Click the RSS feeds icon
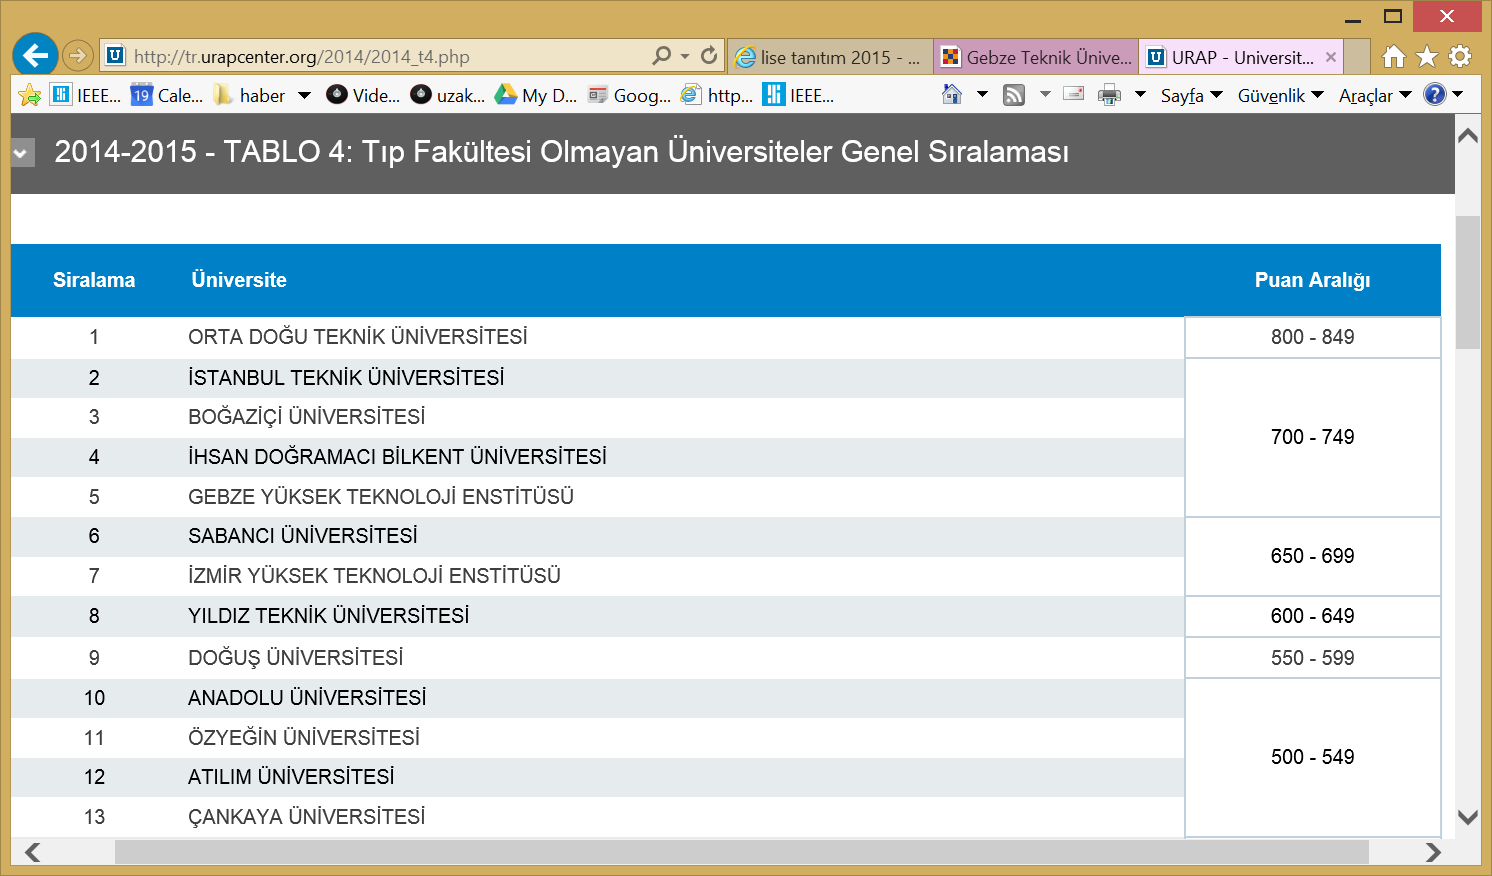1492x876 pixels. (x=1014, y=95)
